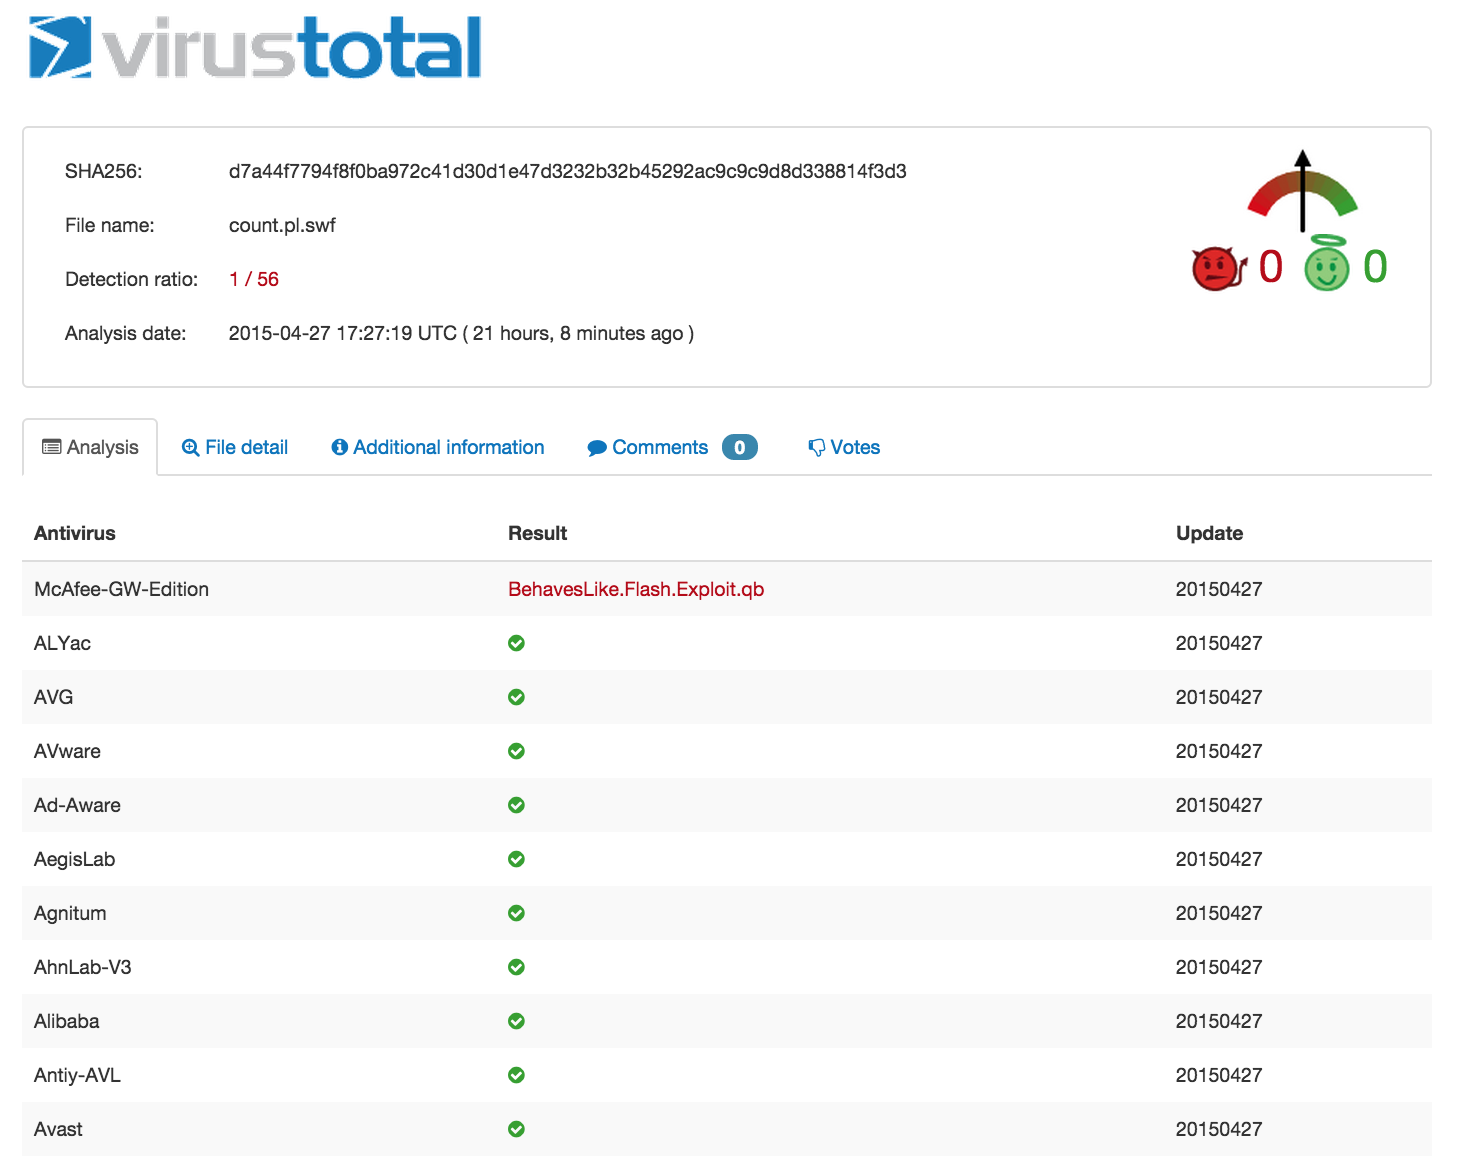Click the green checkmark in Ad-Aware row

(516, 805)
